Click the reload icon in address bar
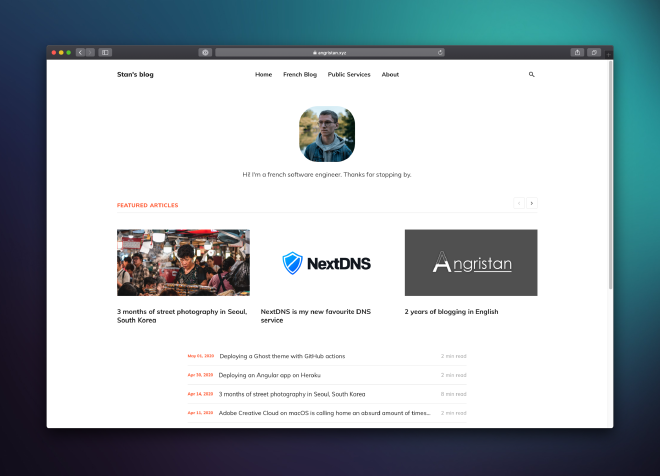 (440, 52)
